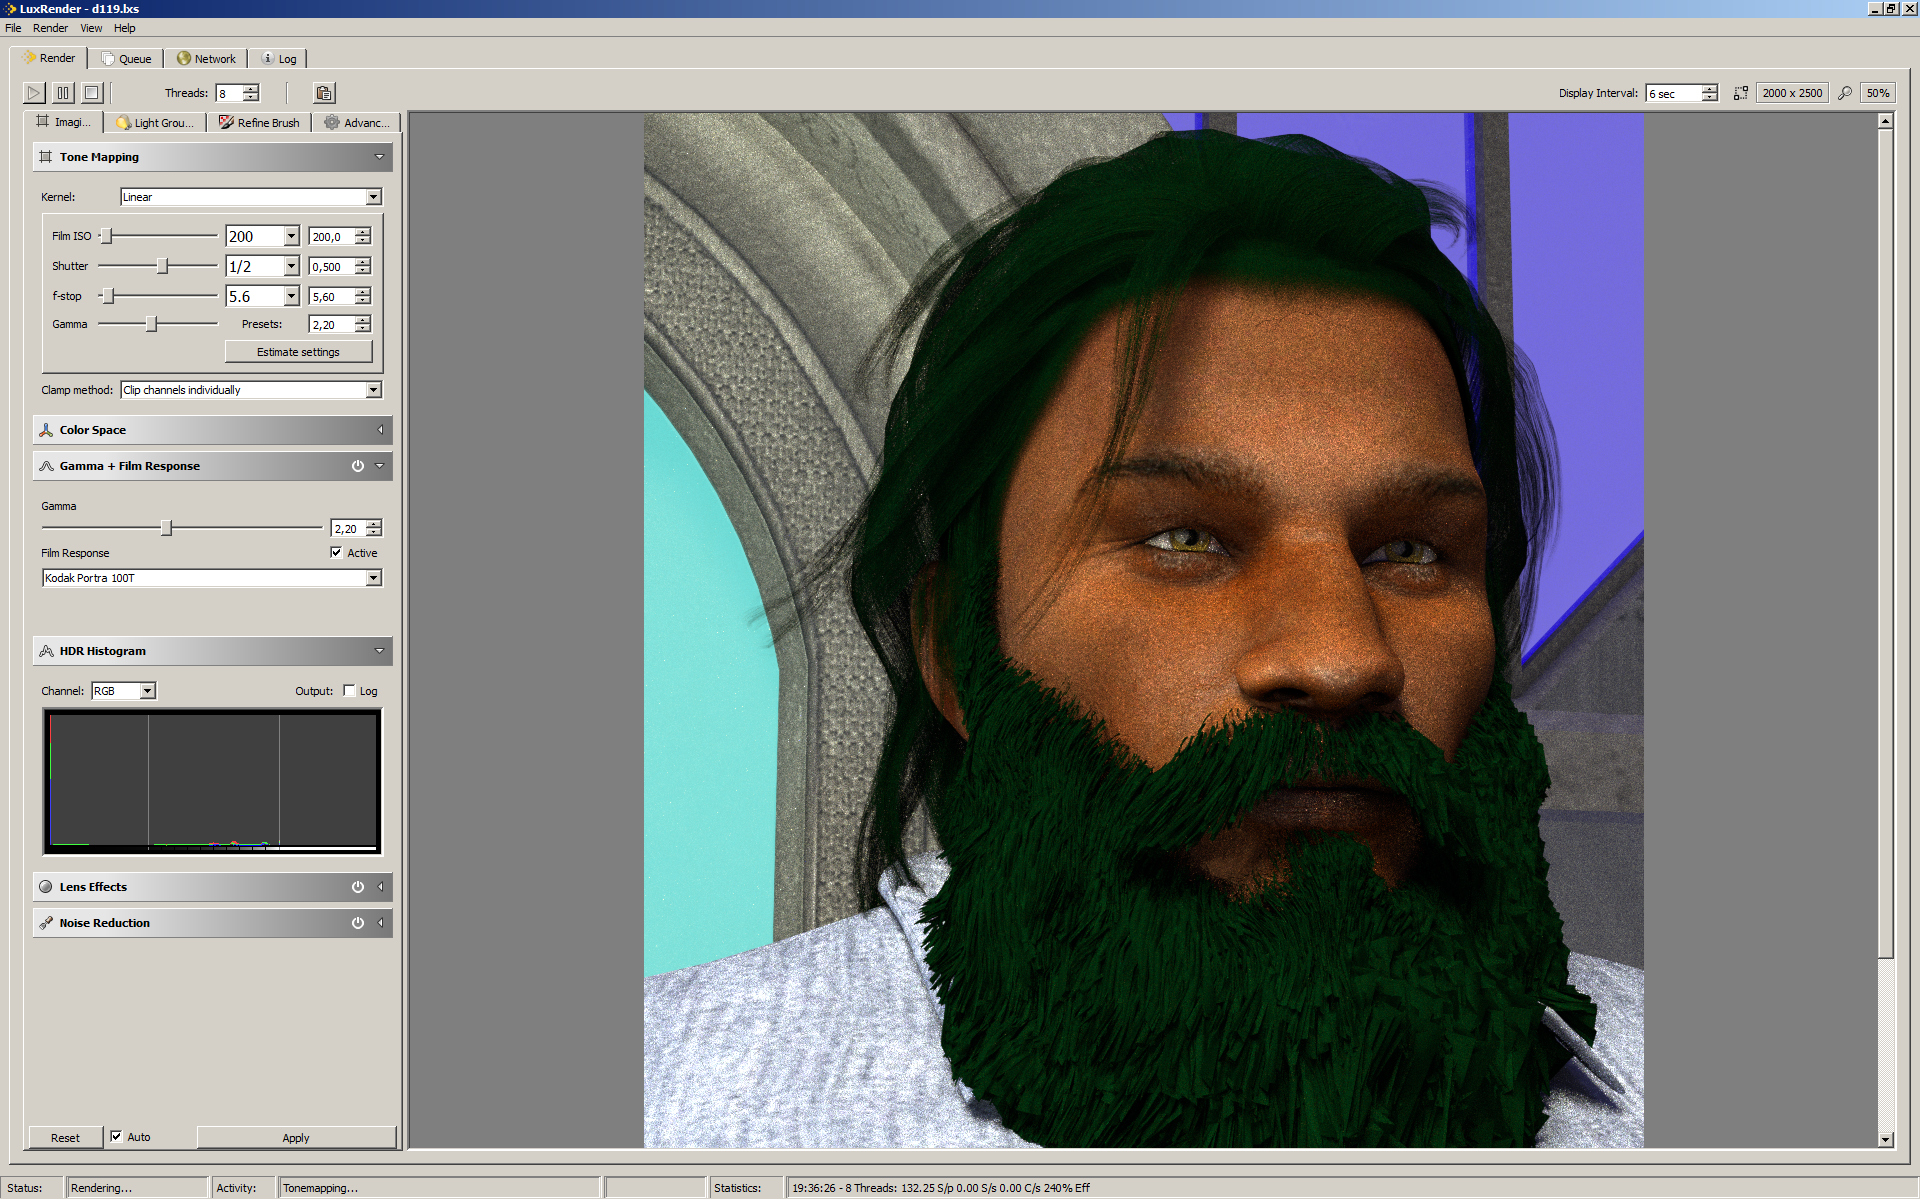Click the resume render play icon
The image size is (1920, 1200).
point(34,93)
